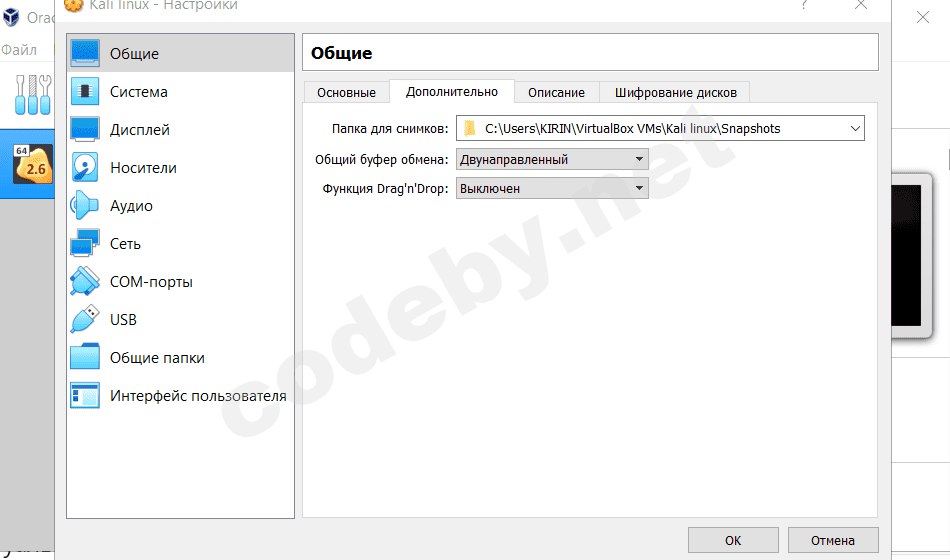Select the USB label in sidebar
The width and height of the screenshot is (950, 560).
(124, 319)
